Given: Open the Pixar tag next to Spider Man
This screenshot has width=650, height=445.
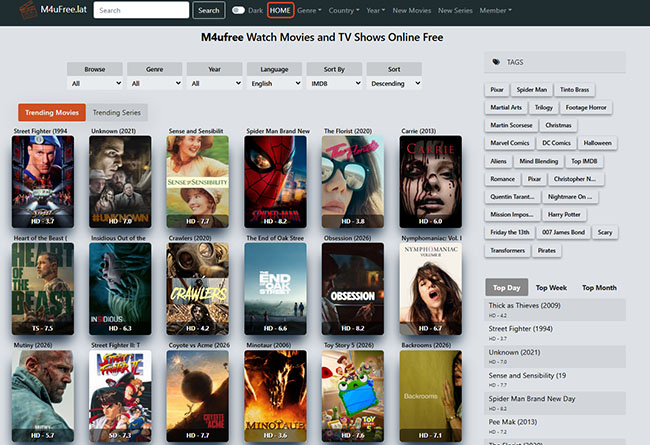Looking at the screenshot, I should (x=497, y=90).
